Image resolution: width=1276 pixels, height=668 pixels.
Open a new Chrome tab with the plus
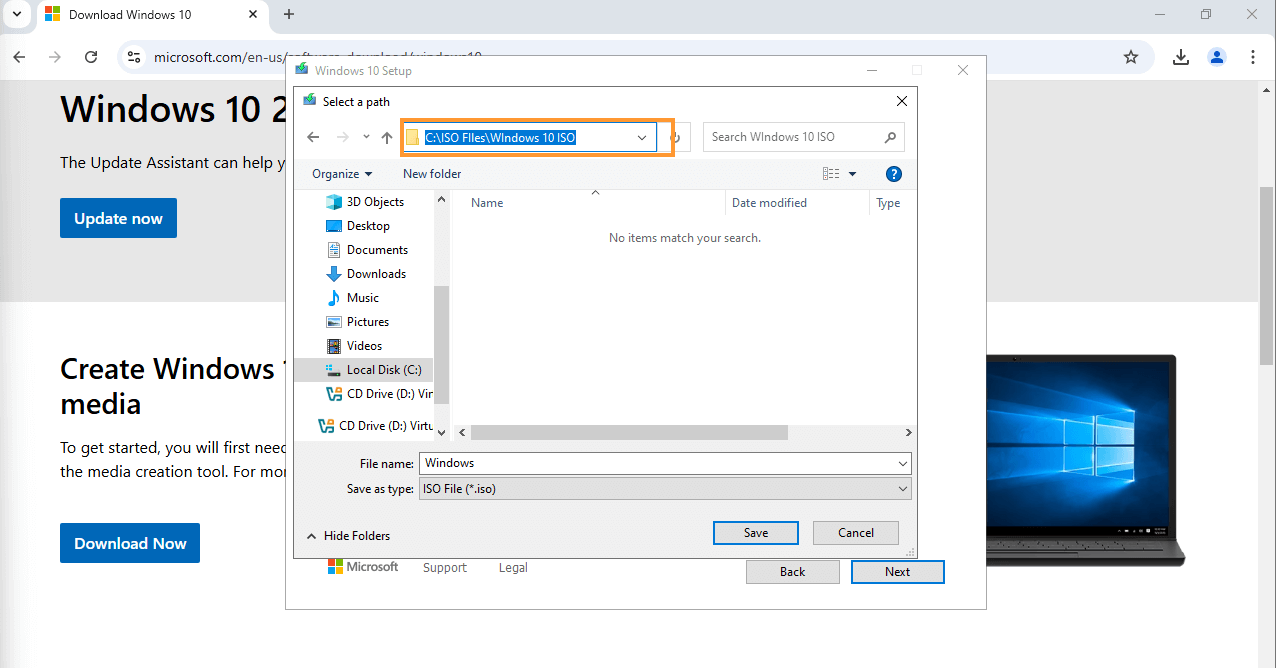point(289,14)
